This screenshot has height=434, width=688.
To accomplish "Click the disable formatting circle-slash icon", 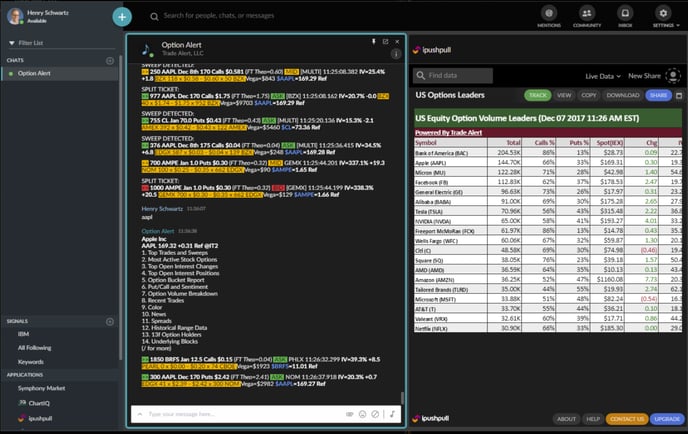I will coord(375,414).
